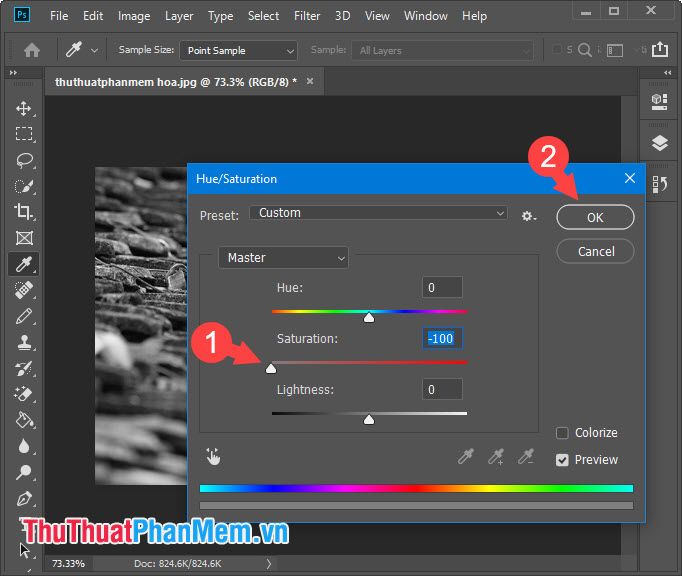Click the Cancel button
This screenshot has height=576, width=682.
595,251
